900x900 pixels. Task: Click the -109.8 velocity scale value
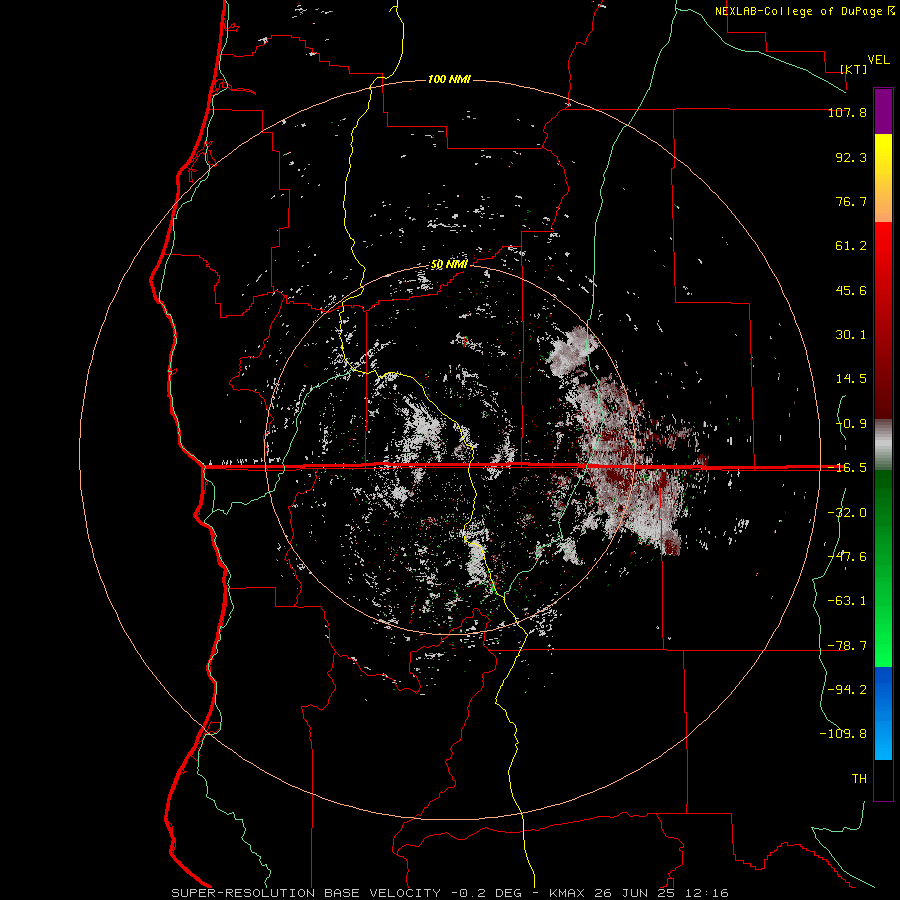click(x=843, y=734)
